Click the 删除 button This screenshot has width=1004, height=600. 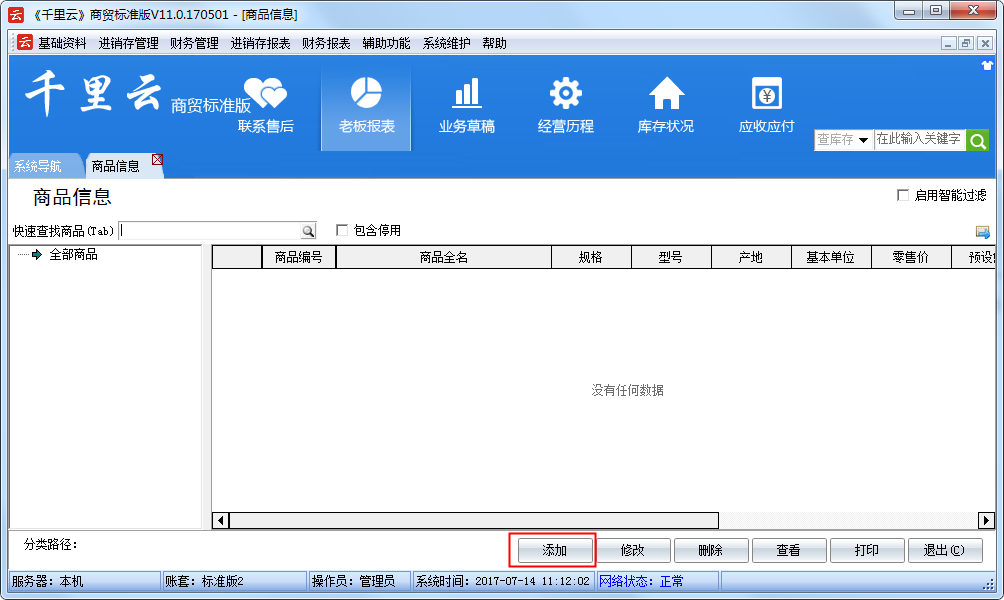tap(711, 550)
